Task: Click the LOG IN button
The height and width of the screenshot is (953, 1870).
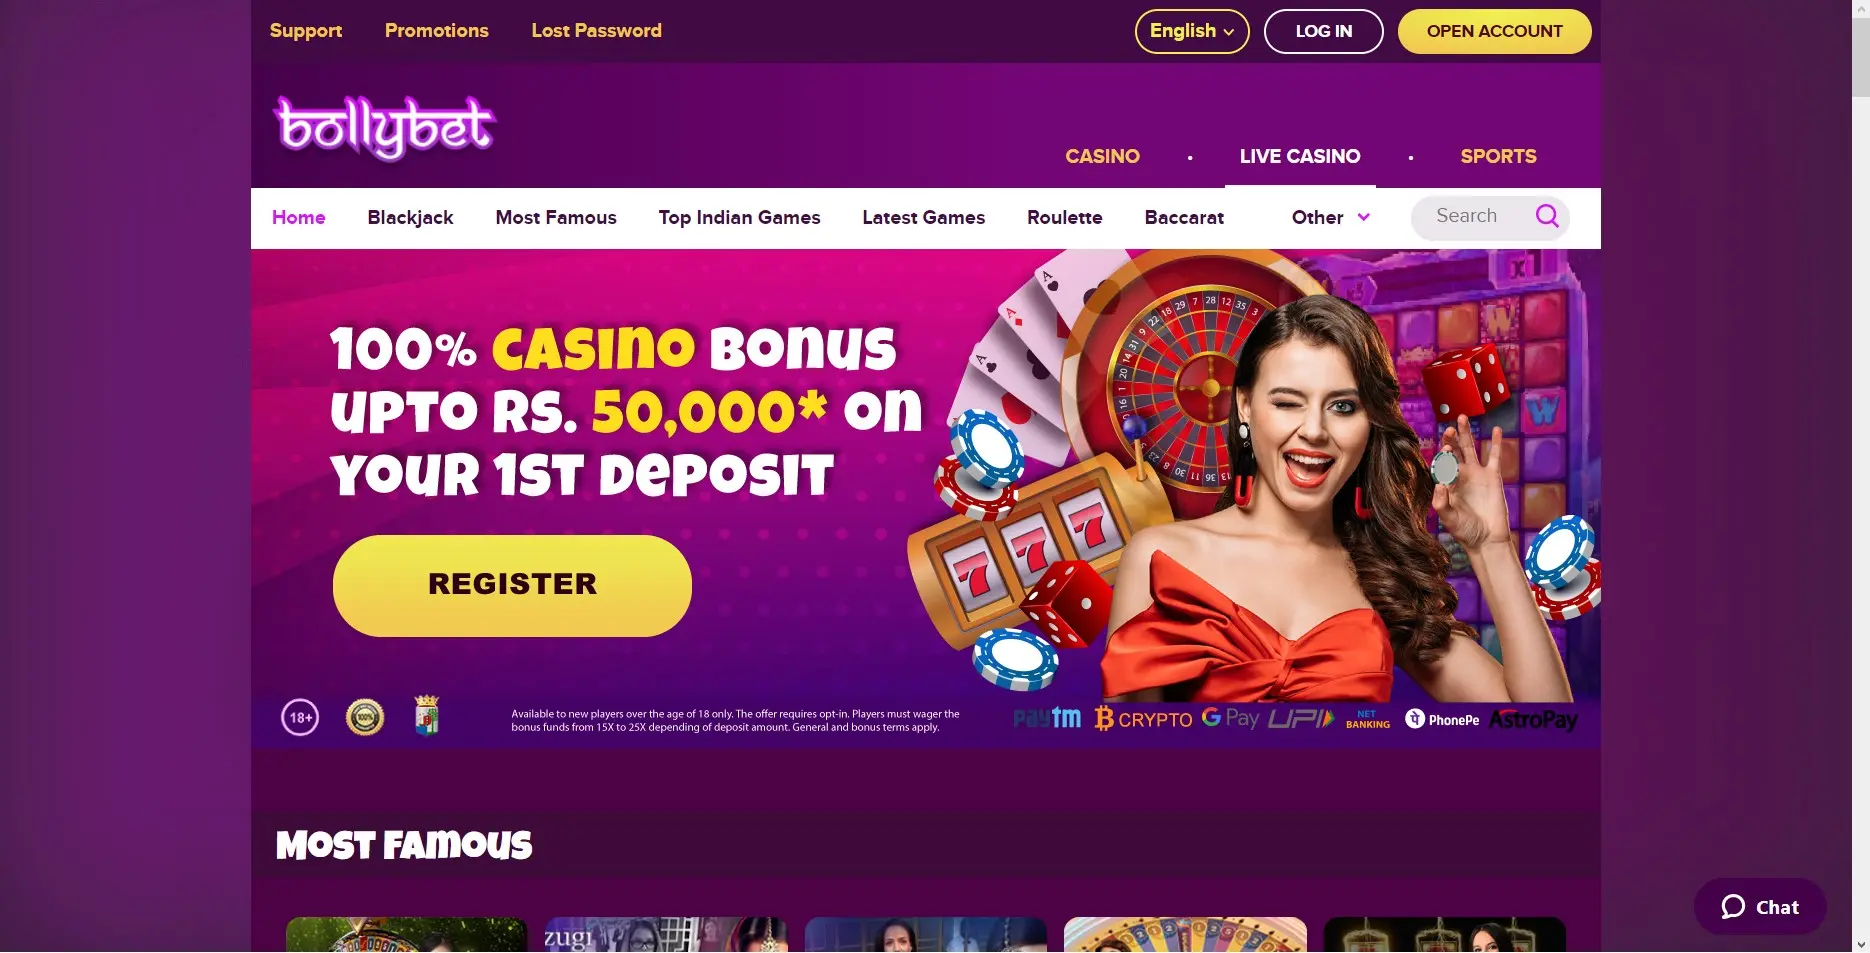Action: pyautogui.click(x=1324, y=31)
